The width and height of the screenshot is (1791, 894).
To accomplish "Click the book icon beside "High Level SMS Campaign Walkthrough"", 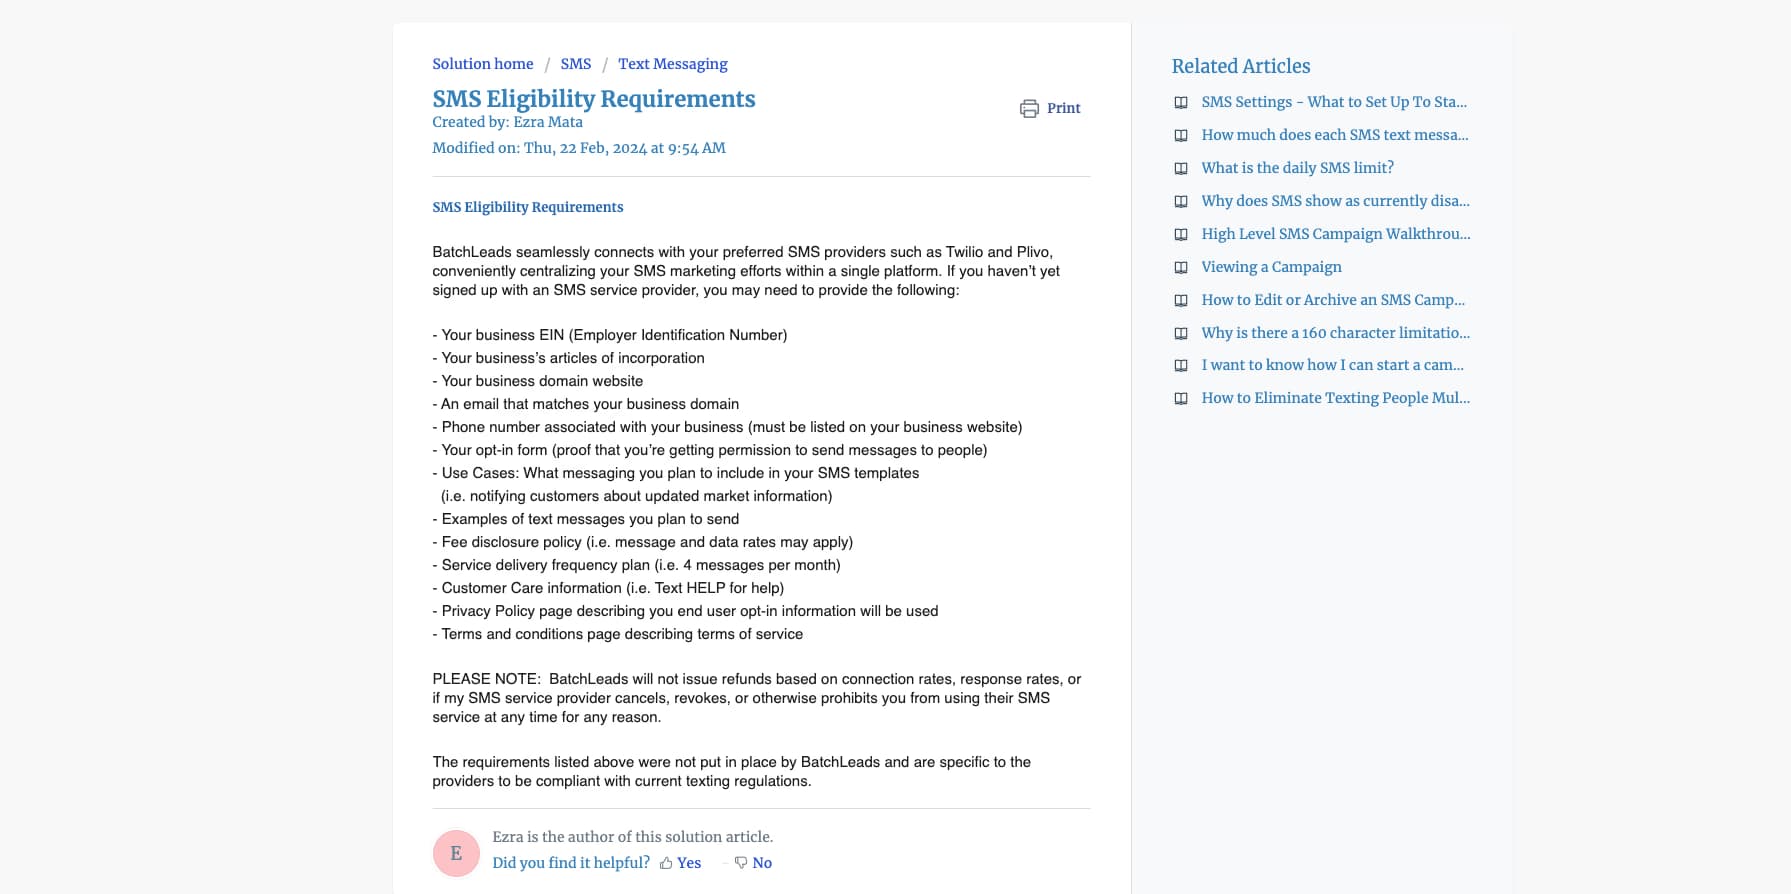I will coord(1181,234).
